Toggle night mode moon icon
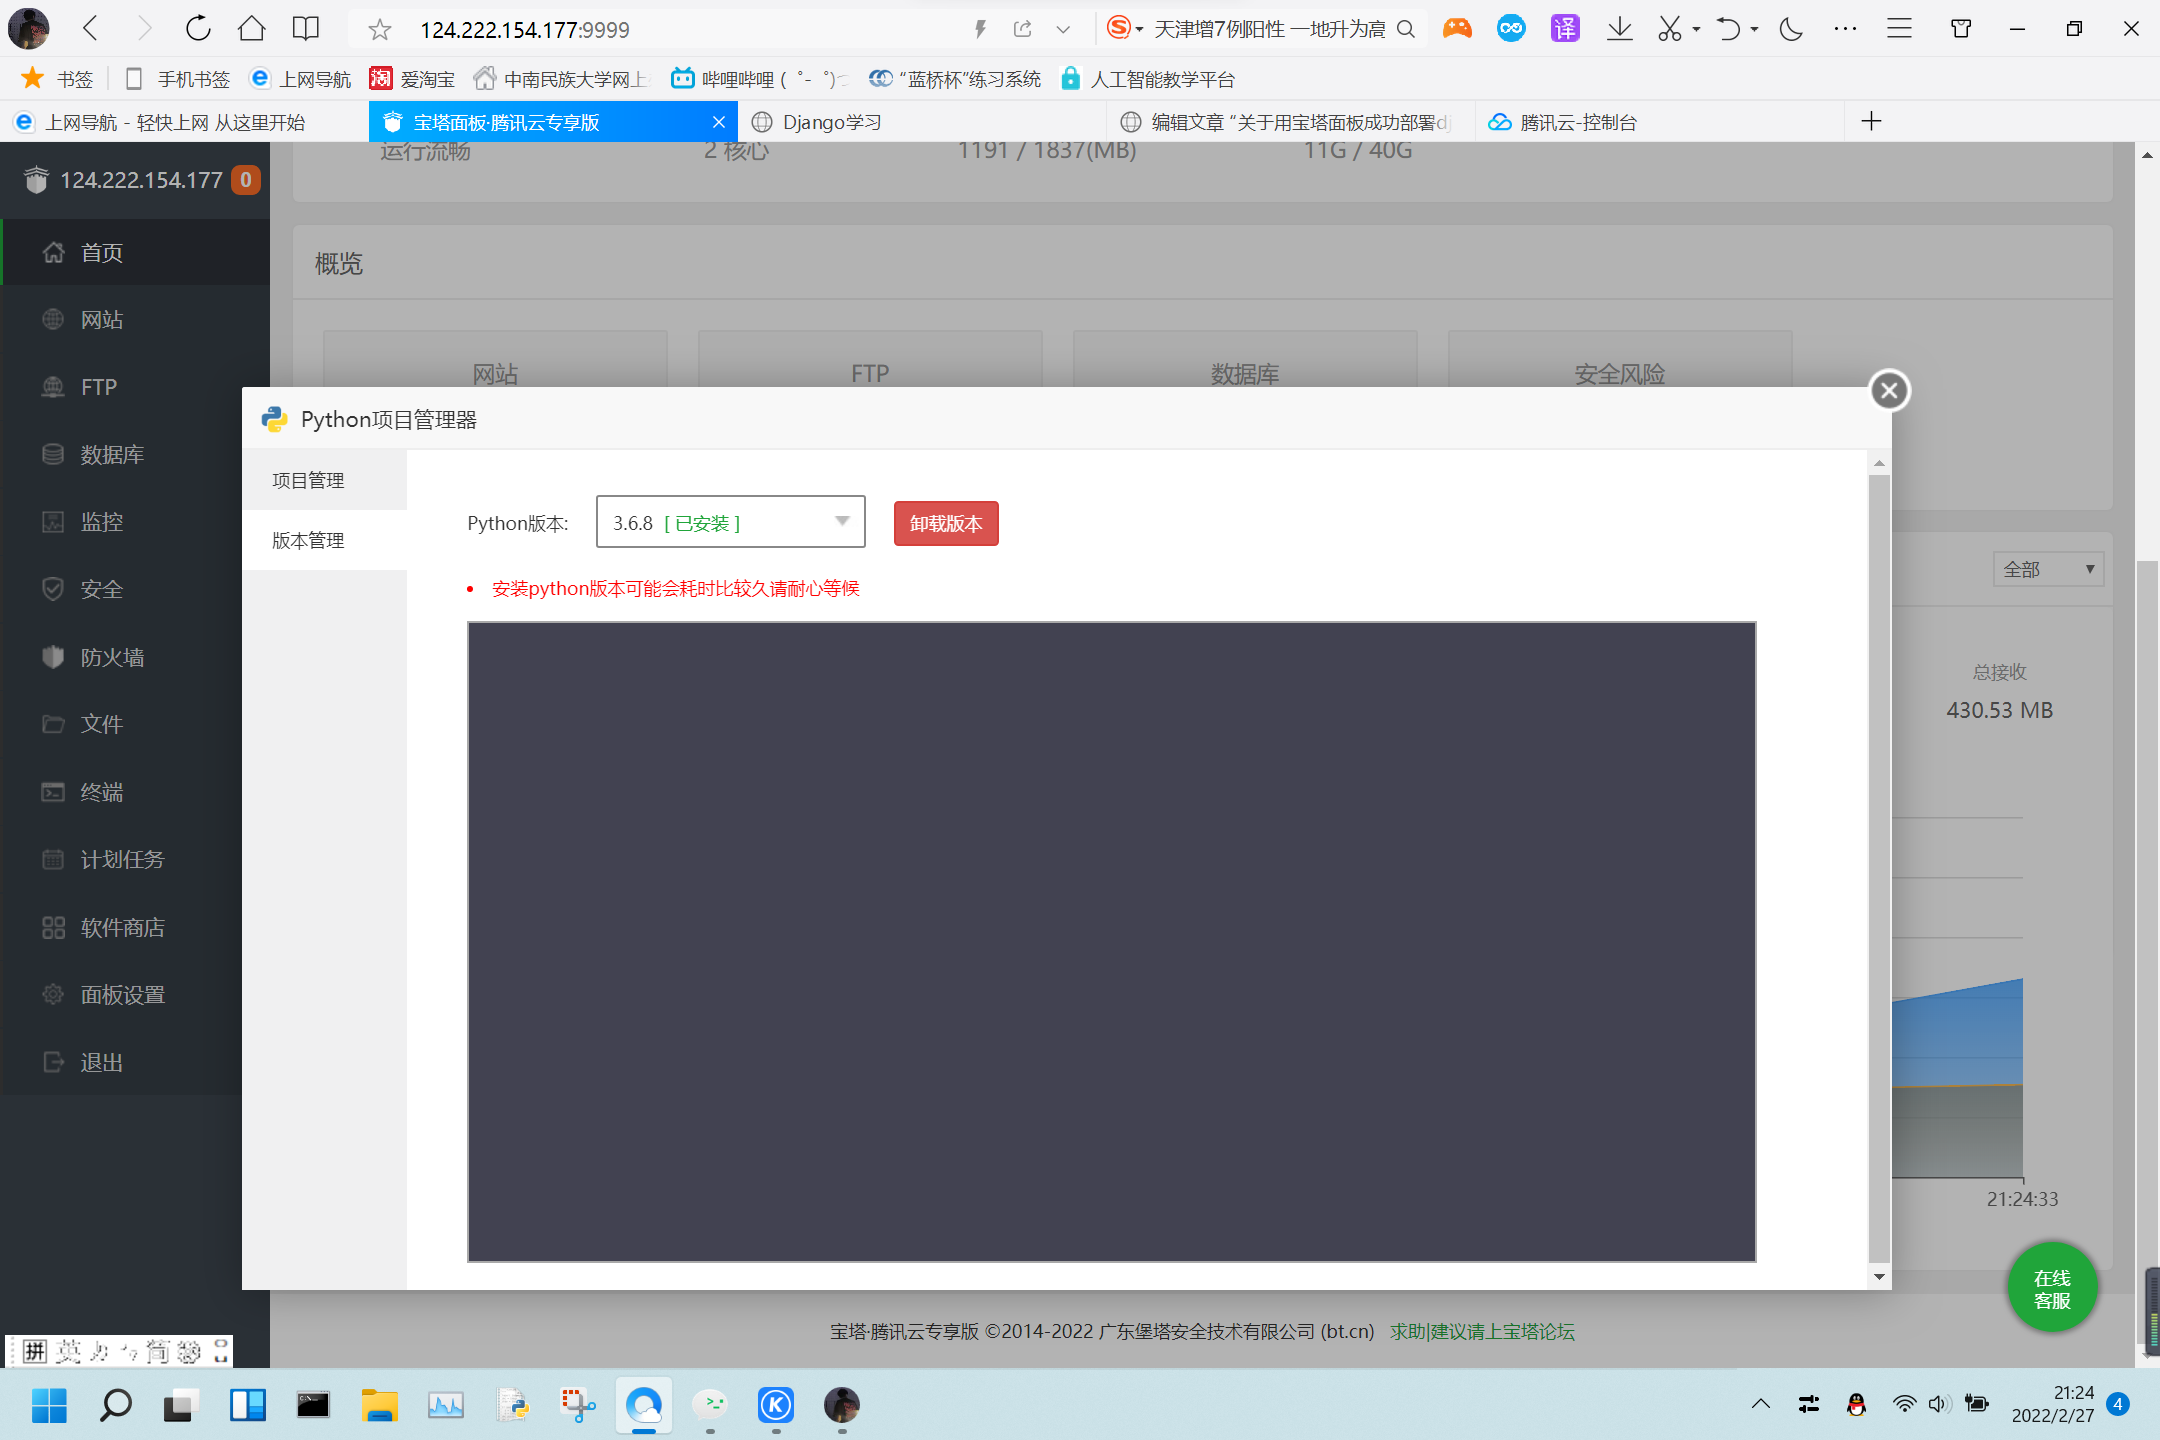The image size is (2160, 1440). click(1790, 29)
